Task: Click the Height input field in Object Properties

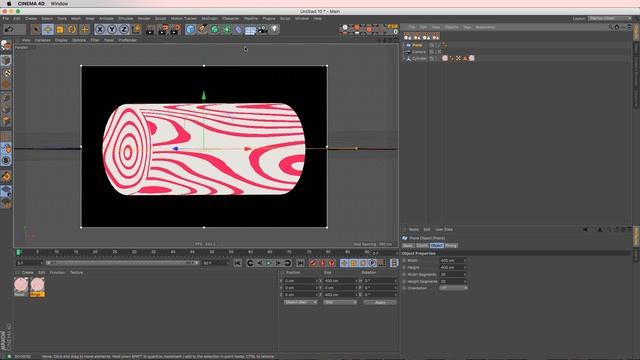Action: [453, 267]
